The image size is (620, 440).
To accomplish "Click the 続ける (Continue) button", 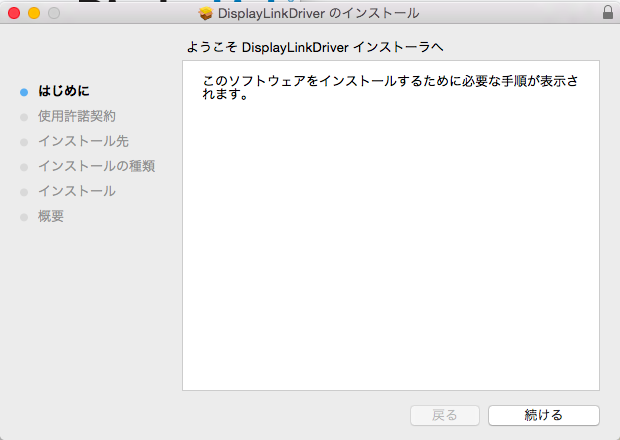I will (544, 415).
